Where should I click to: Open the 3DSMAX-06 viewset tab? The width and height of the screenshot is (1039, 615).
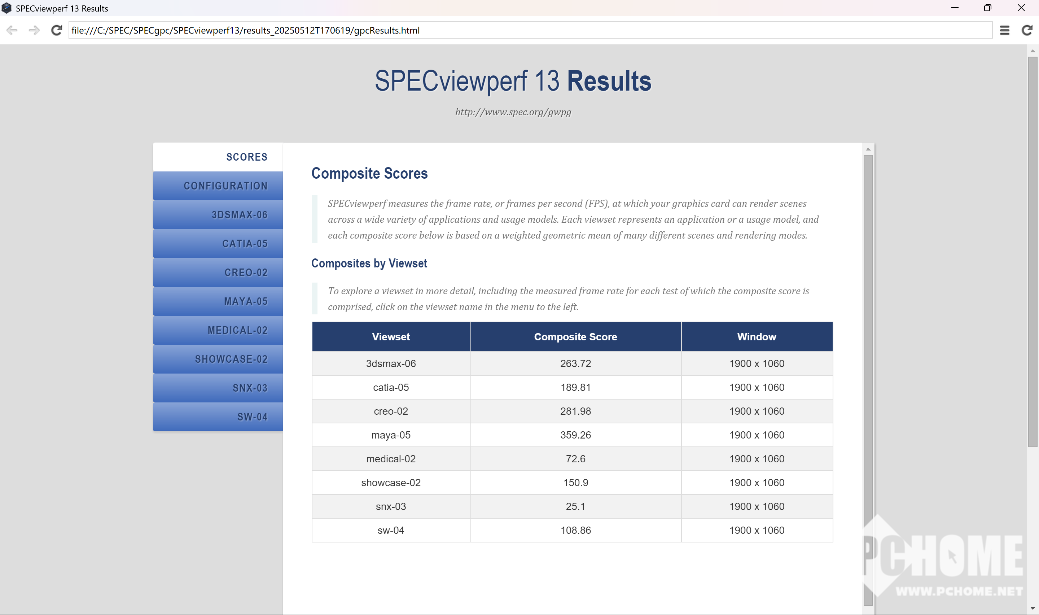[218, 215]
